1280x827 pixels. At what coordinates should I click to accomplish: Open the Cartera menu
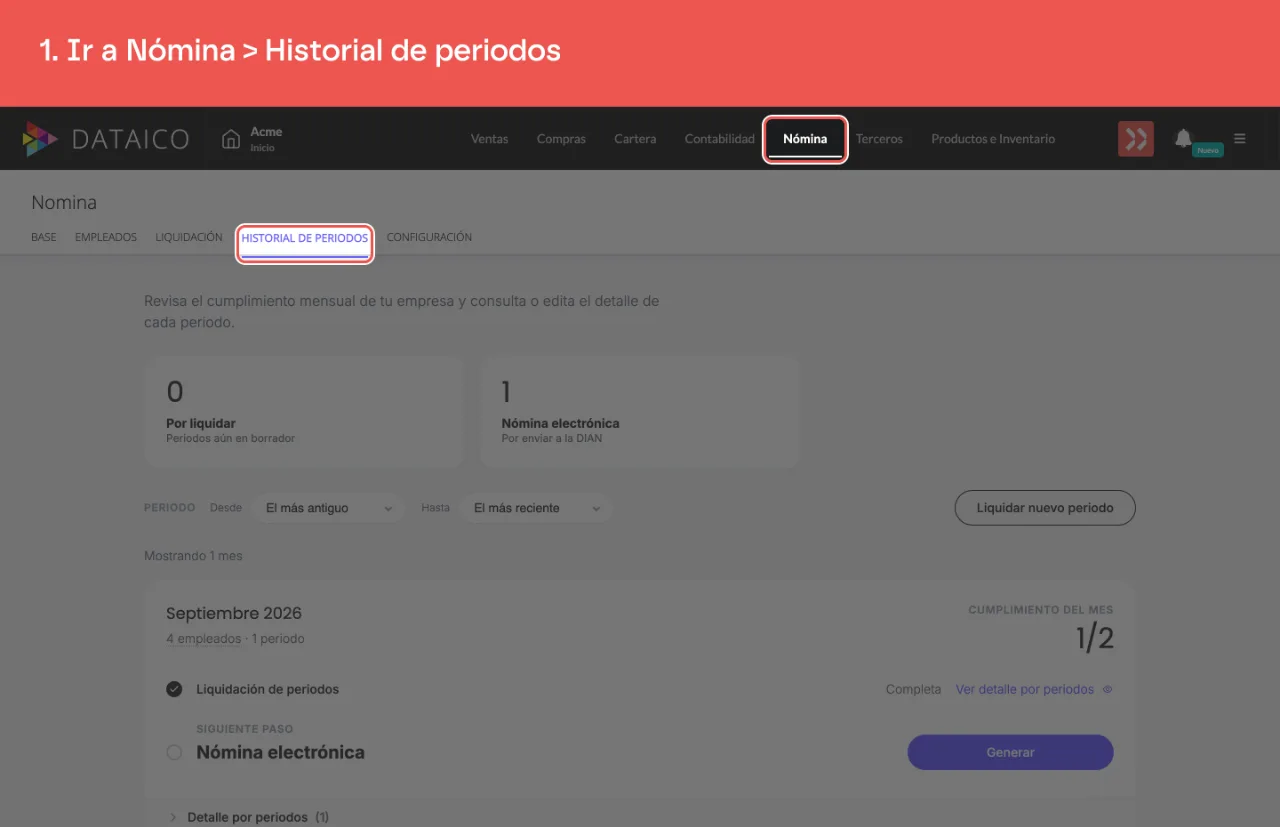point(635,139)
